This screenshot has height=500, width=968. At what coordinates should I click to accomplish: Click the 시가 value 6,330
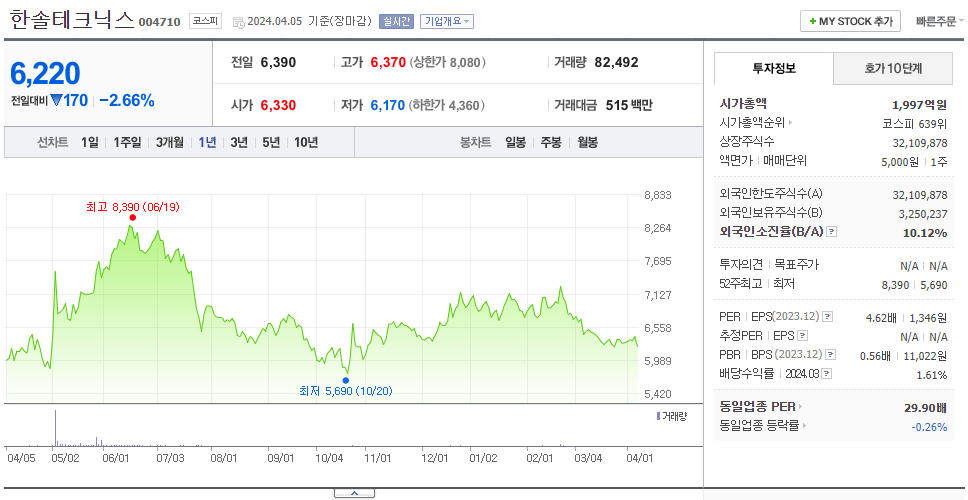coord(278,106)
